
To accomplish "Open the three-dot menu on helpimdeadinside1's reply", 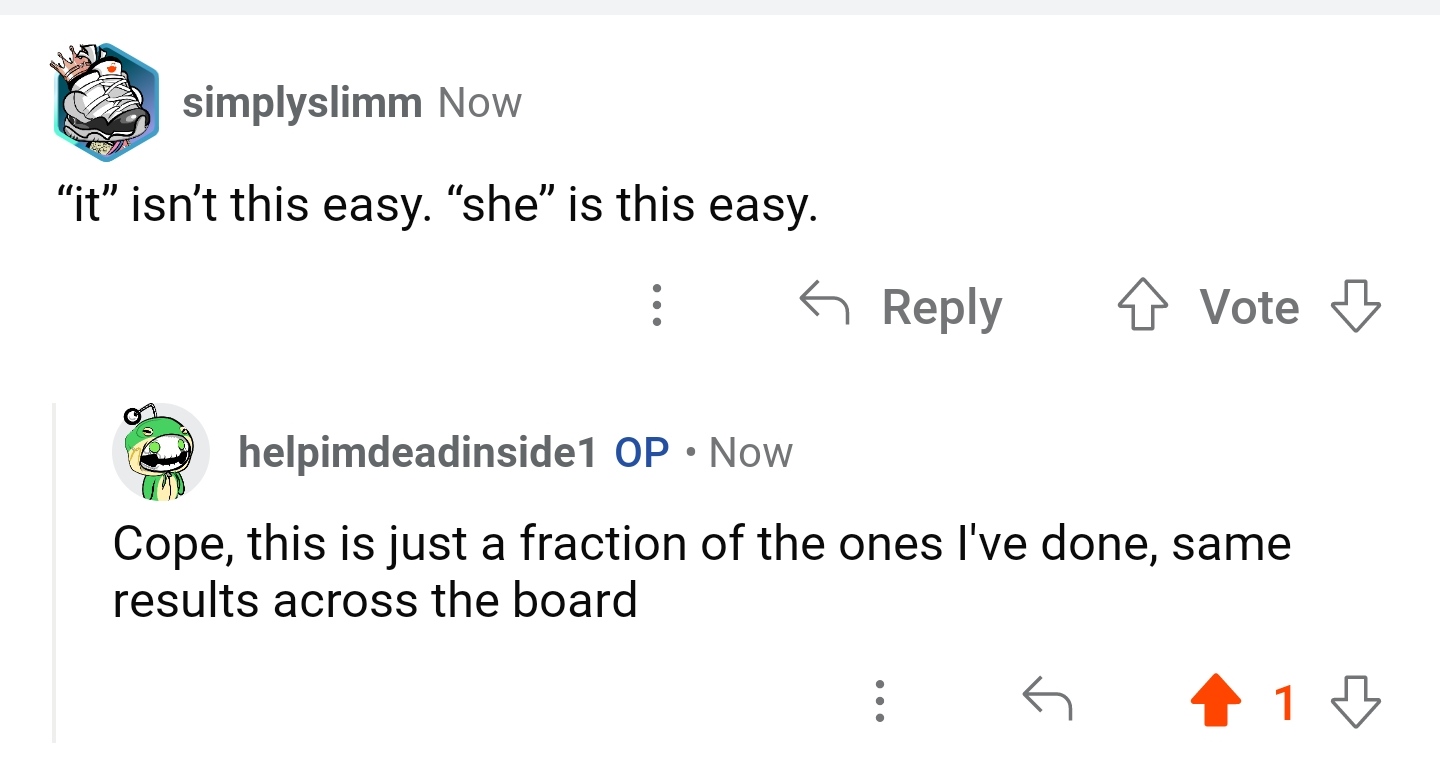I will pos(879,702).
